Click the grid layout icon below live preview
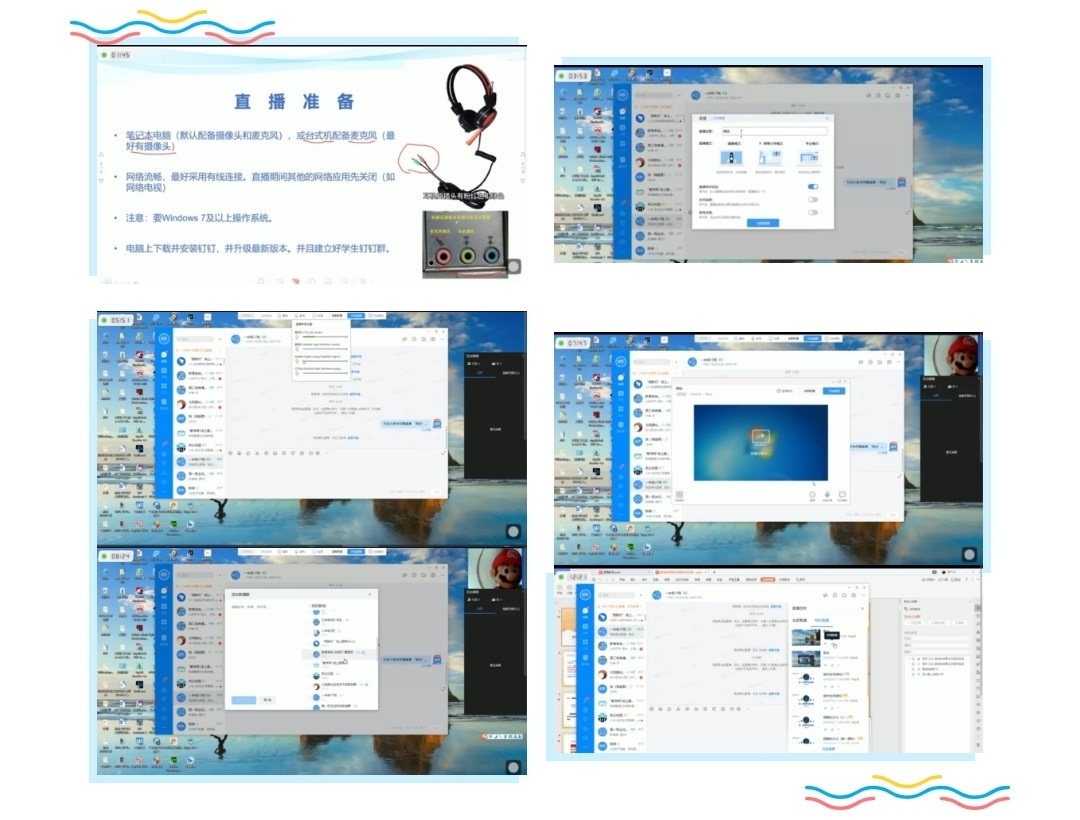This screenshot has width=1080, height=820. [x=679, y=494]
